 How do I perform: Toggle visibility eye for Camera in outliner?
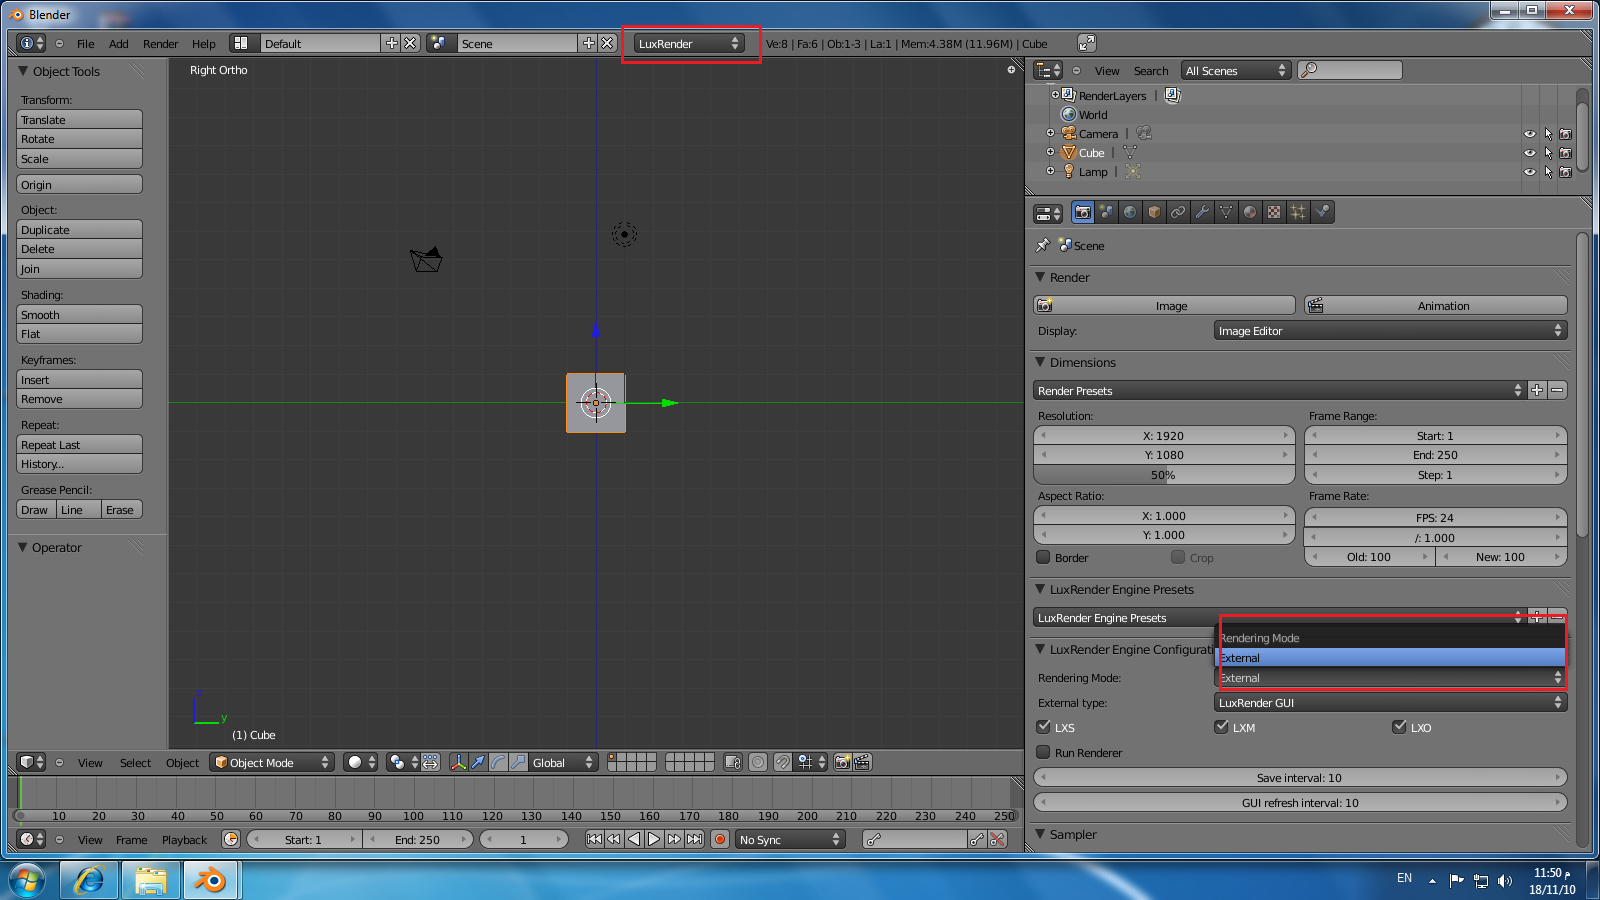pos(1529,134)
